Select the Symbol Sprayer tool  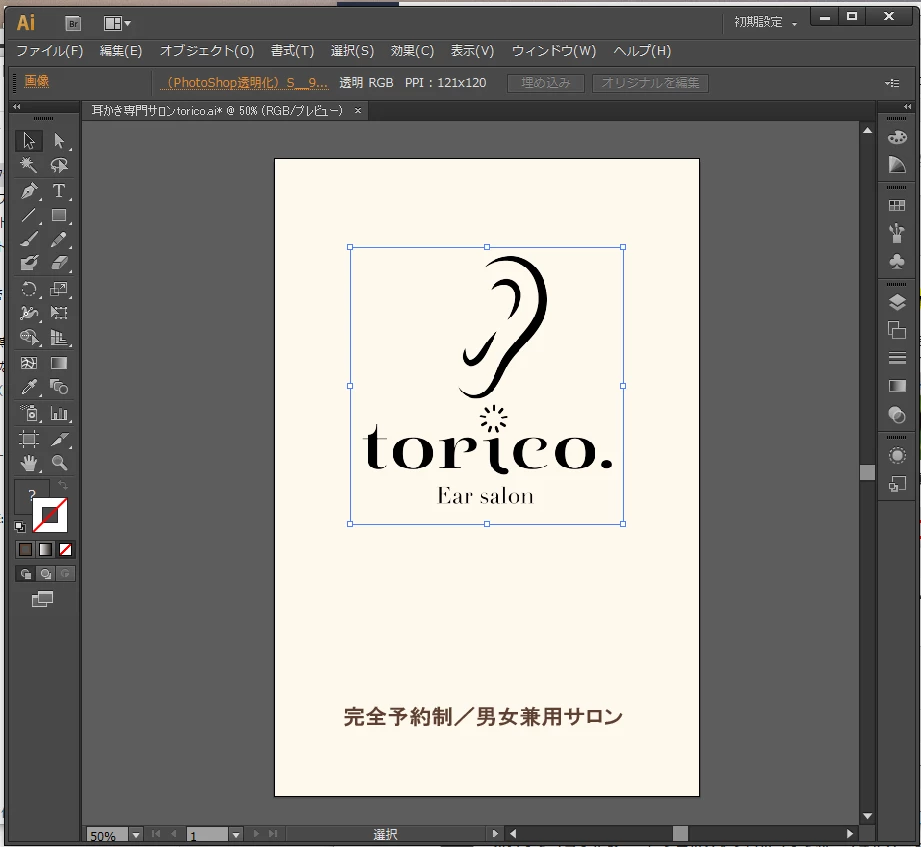pyautogui.click(x=29, y=414)
